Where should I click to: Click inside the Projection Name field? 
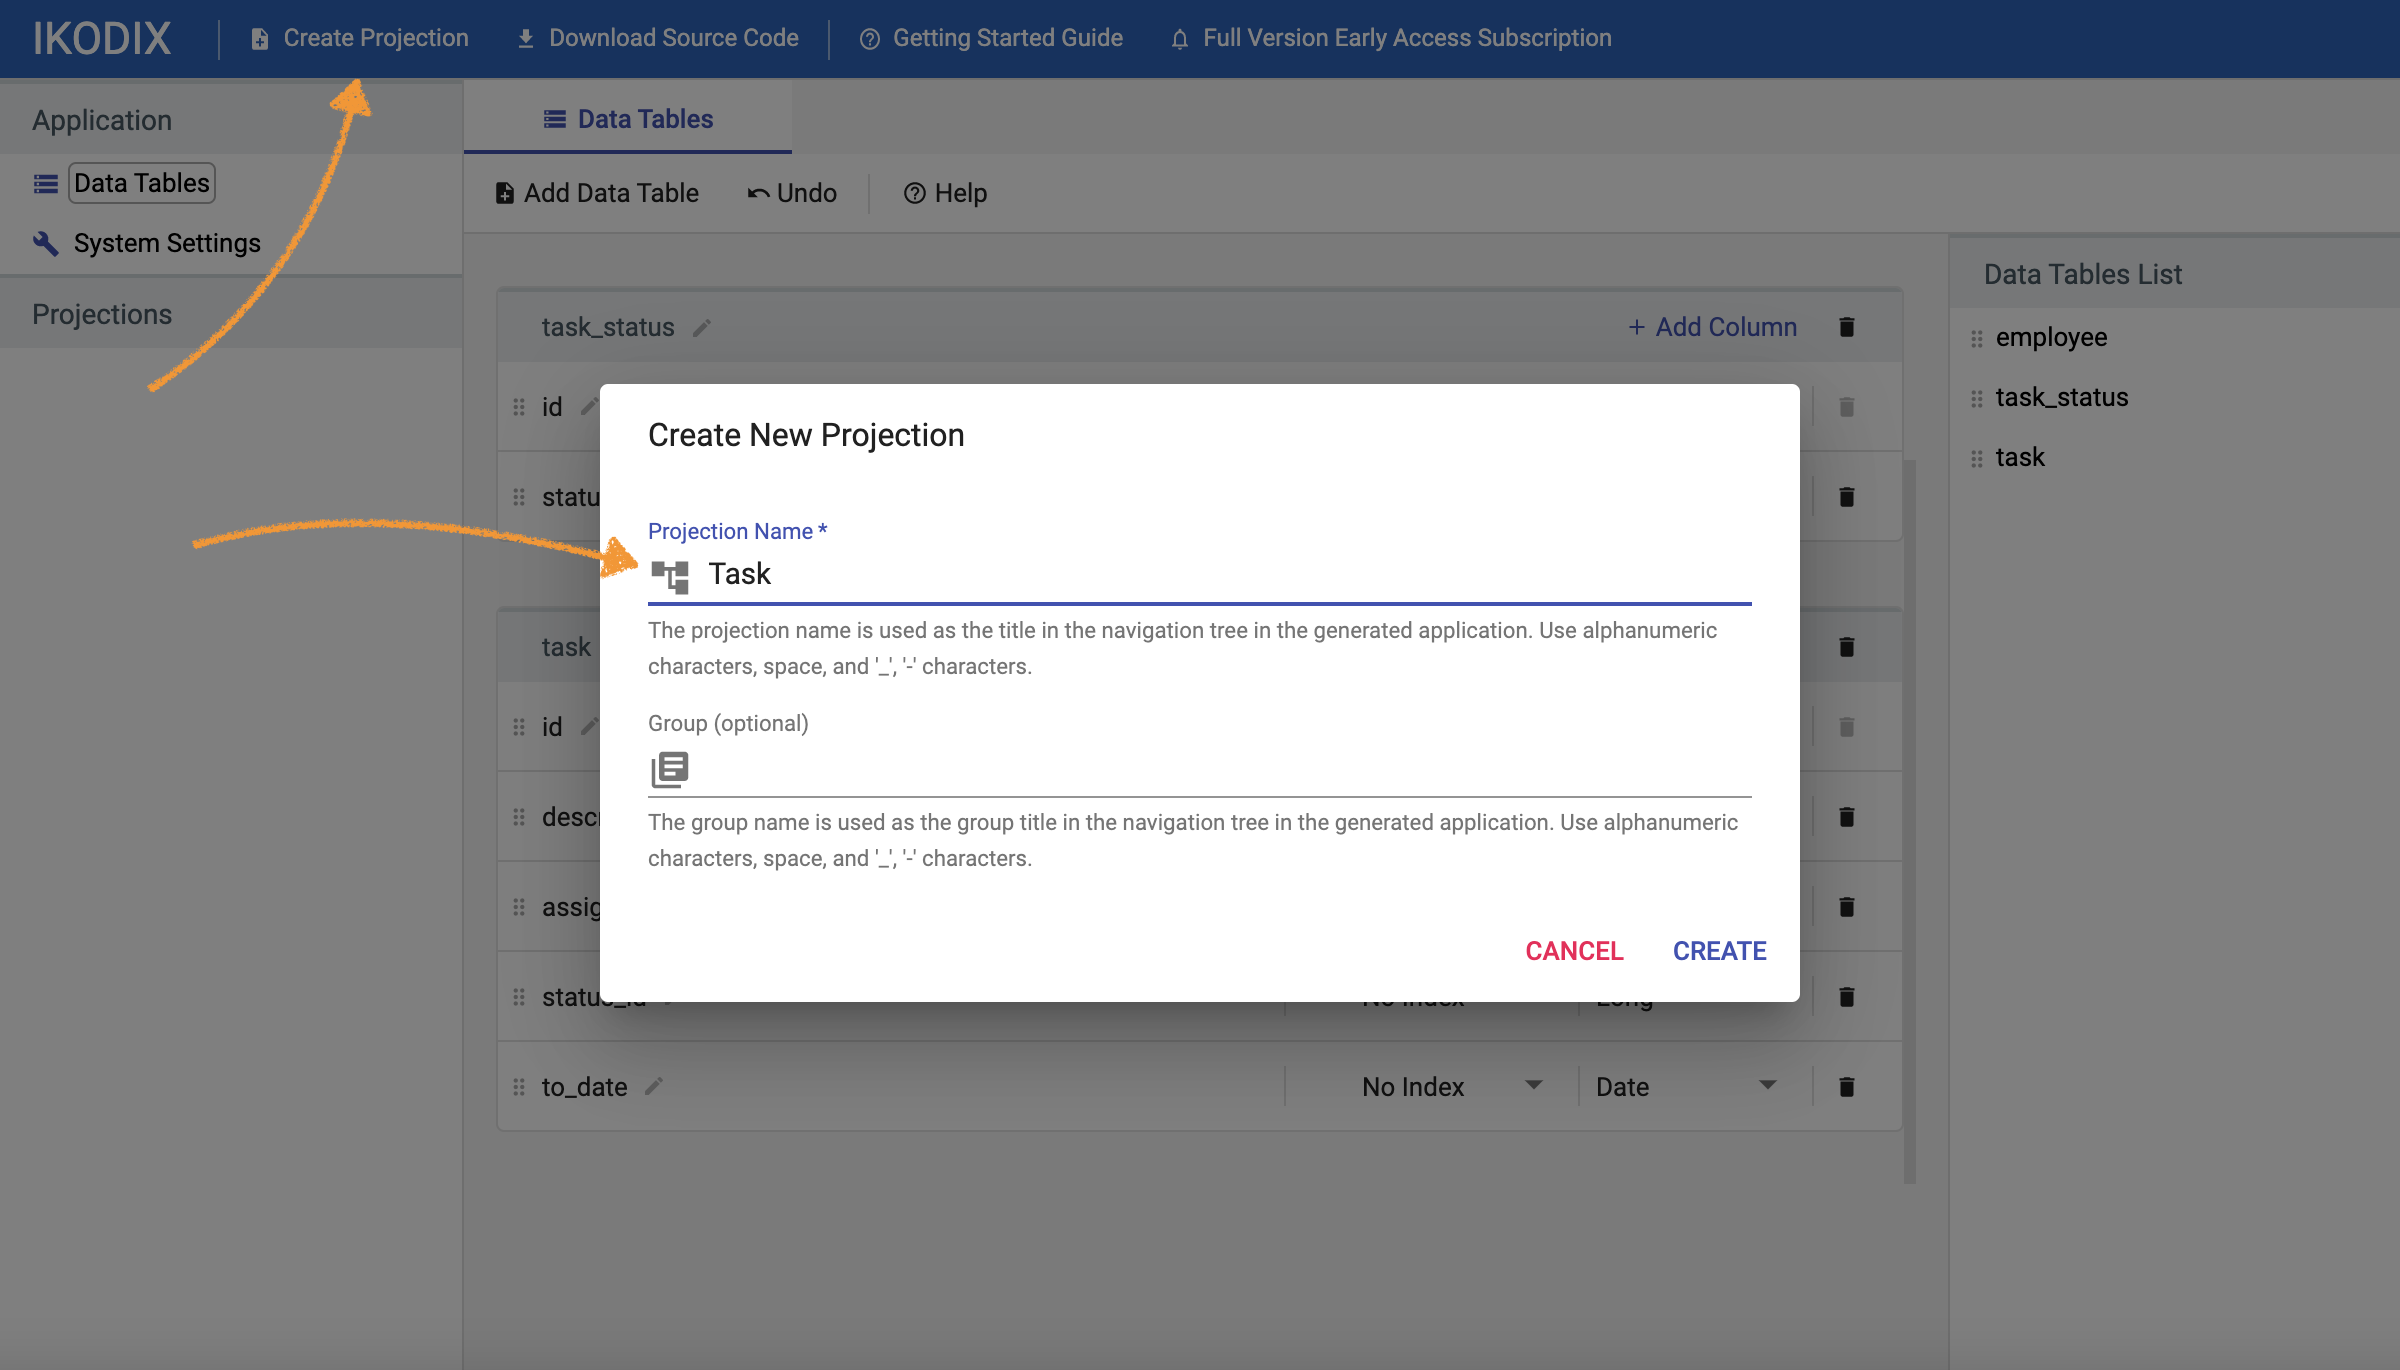click(x=1100, y=573)
